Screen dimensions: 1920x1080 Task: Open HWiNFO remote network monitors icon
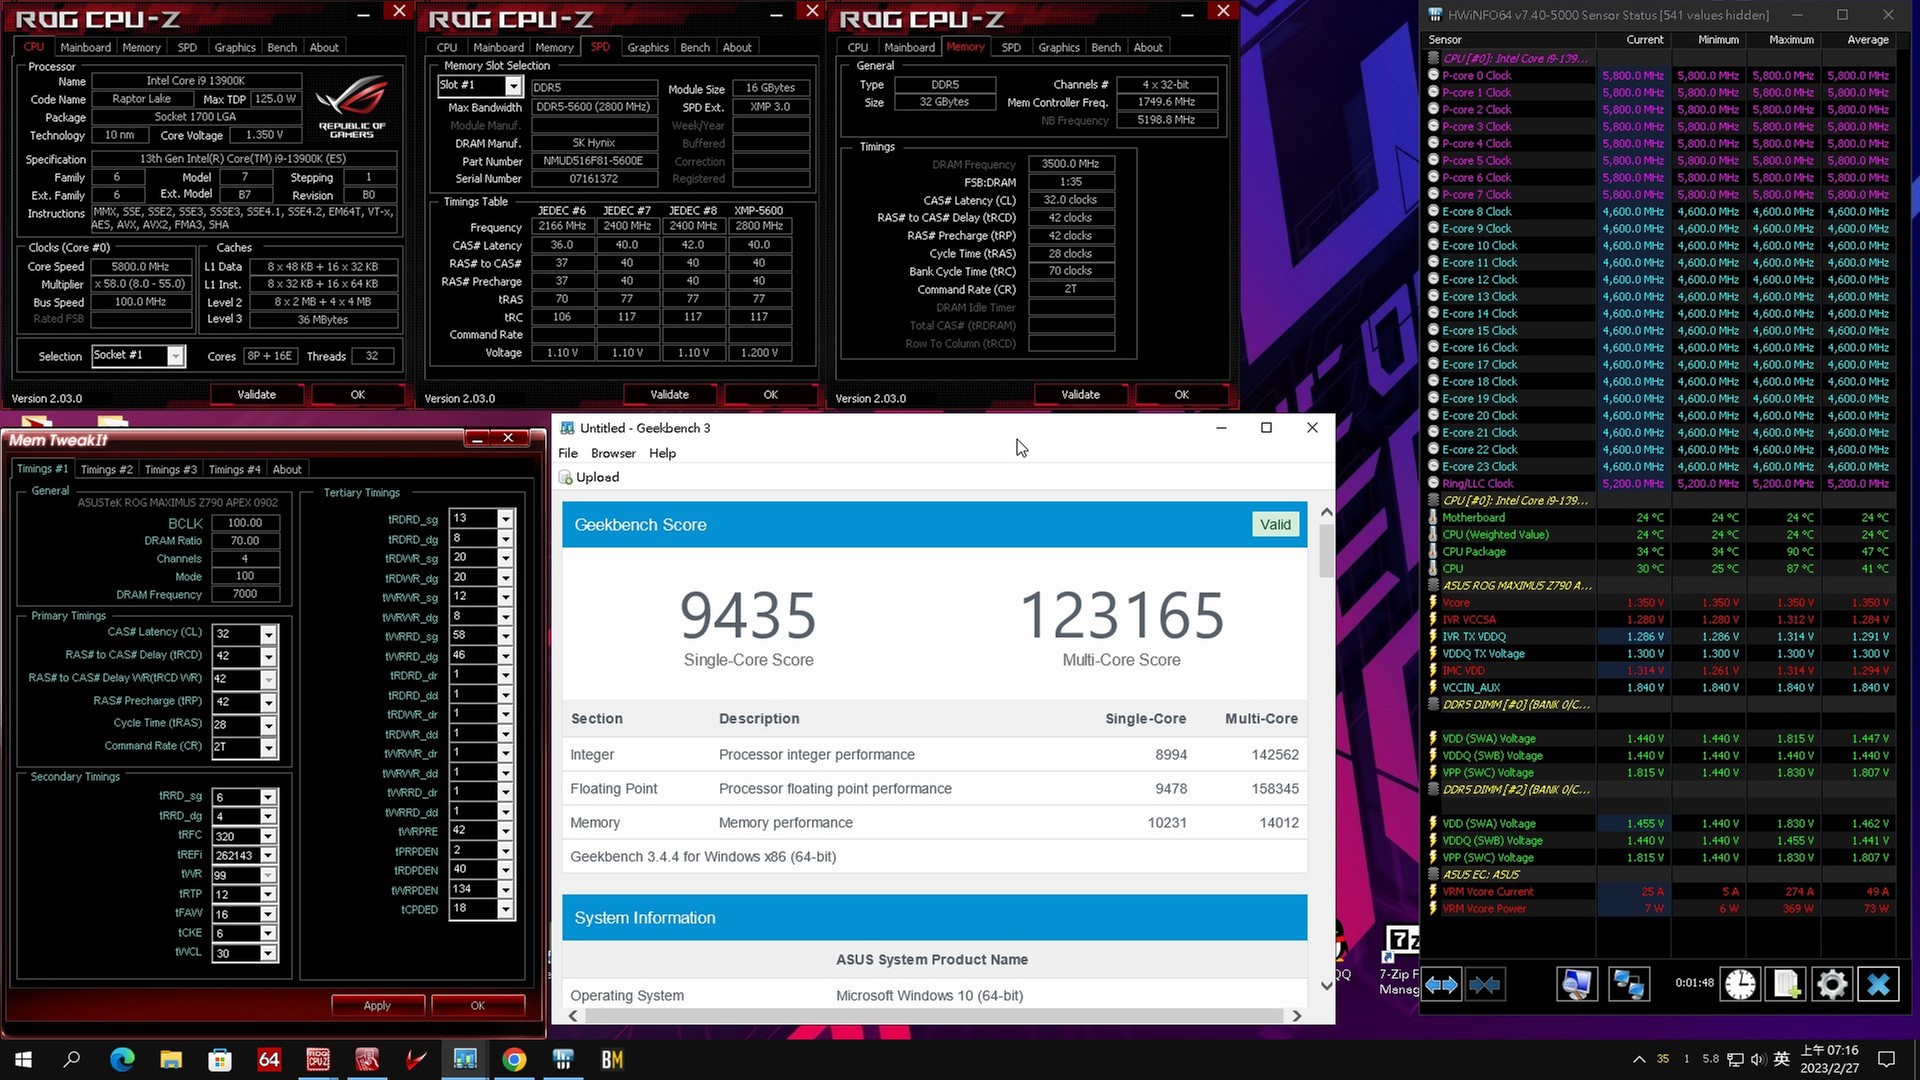coord(1629,985)
